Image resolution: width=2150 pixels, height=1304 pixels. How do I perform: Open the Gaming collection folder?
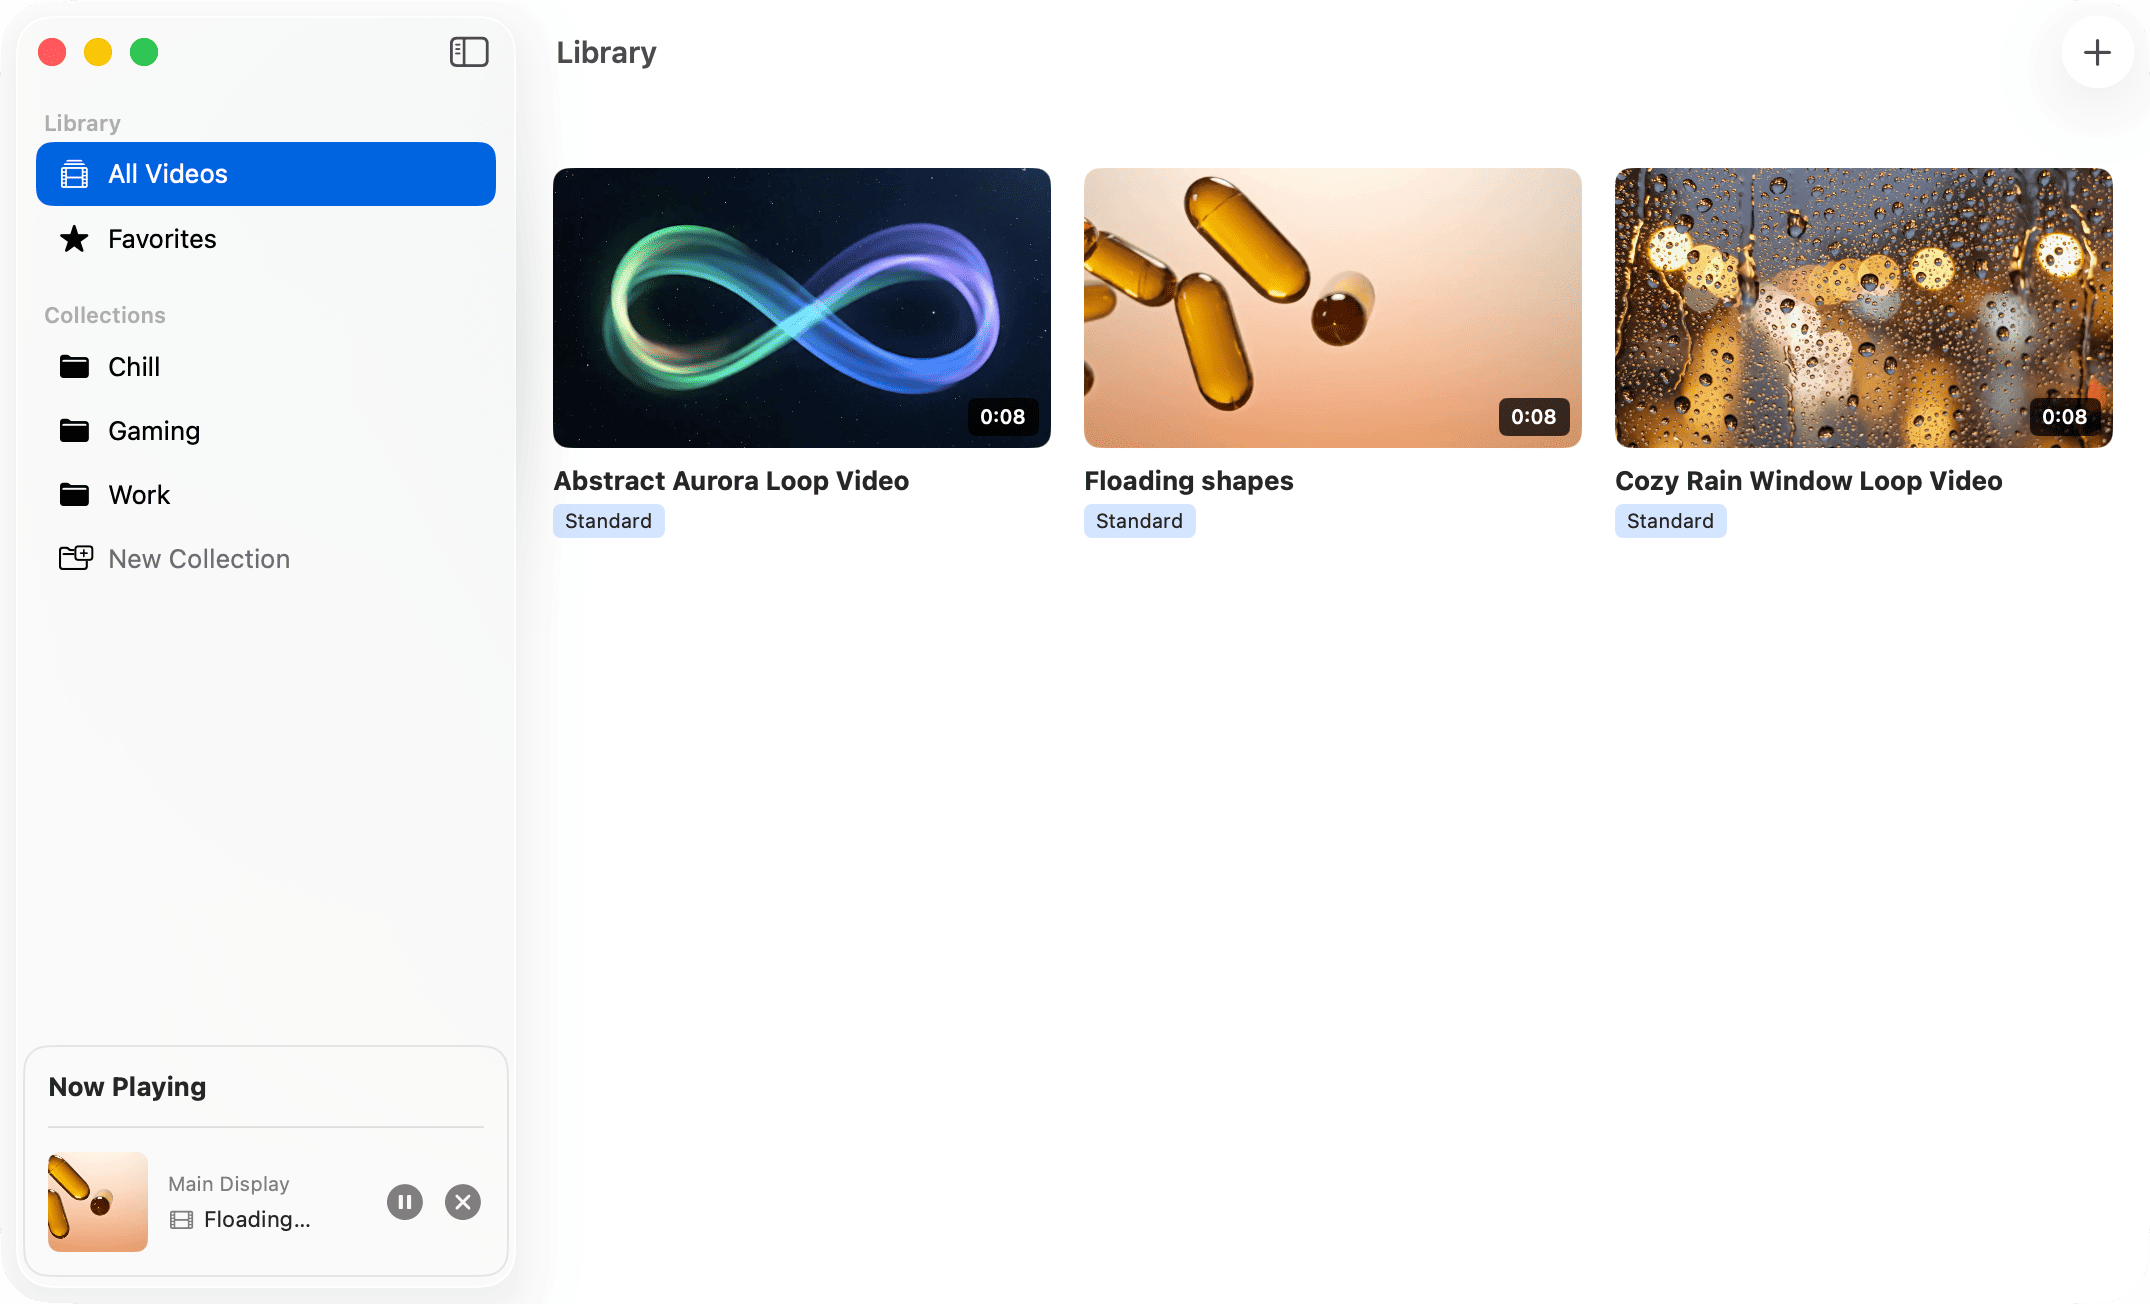pyautogui.click(x=154, y=430)
